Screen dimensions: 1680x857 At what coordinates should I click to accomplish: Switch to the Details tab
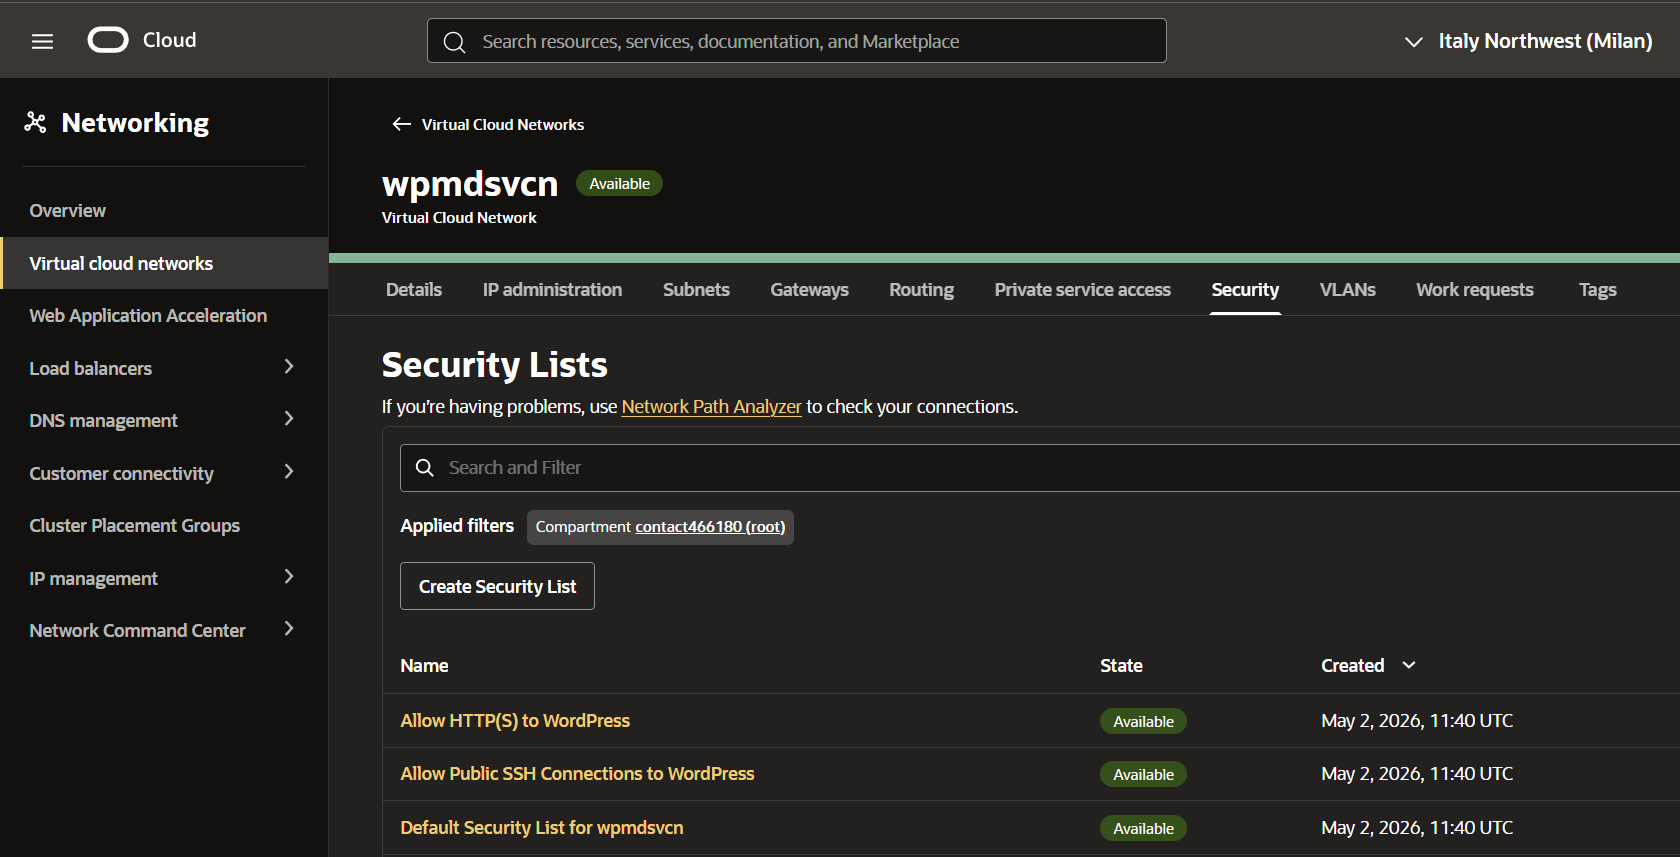click(x=414, y=290)
